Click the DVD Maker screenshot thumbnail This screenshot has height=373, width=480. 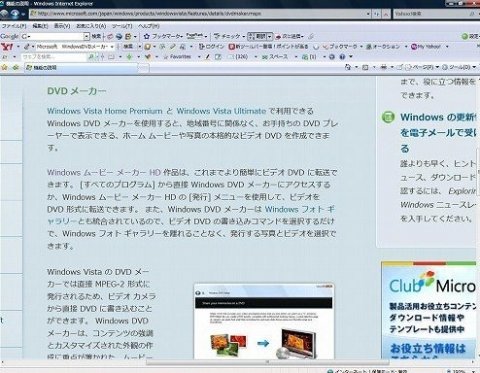(x=264, y=321)
